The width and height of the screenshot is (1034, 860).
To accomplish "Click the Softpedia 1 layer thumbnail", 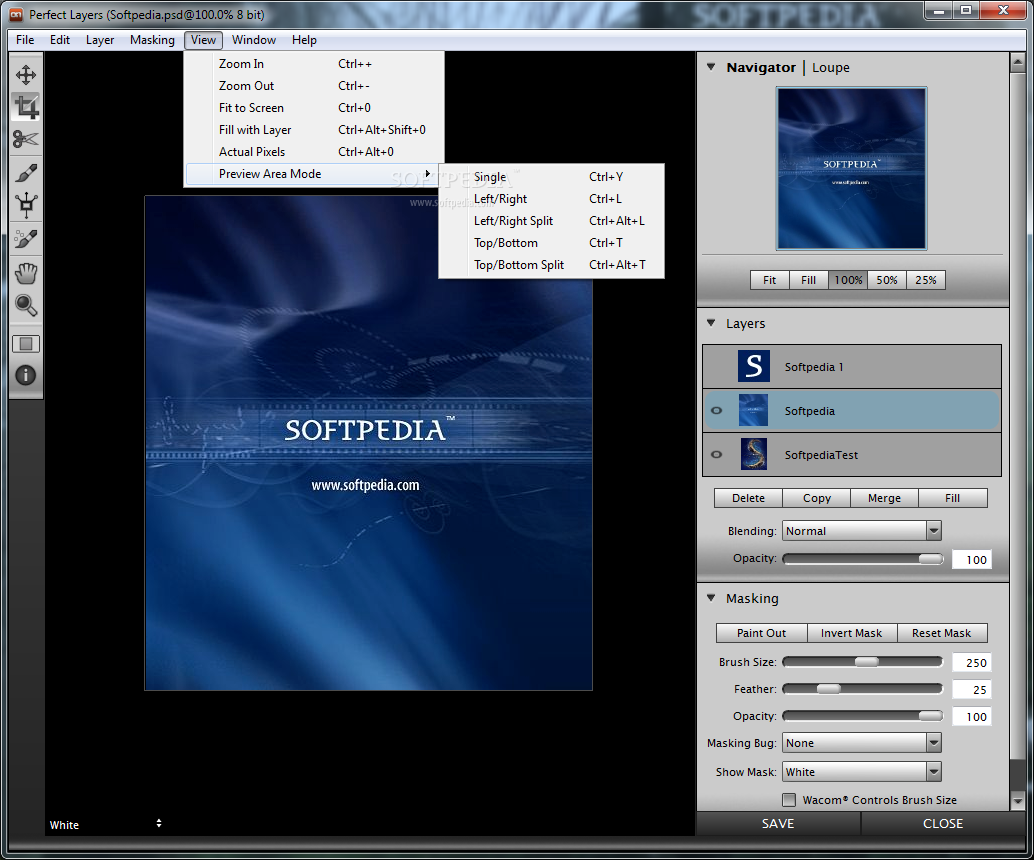I will coord(754,367).
